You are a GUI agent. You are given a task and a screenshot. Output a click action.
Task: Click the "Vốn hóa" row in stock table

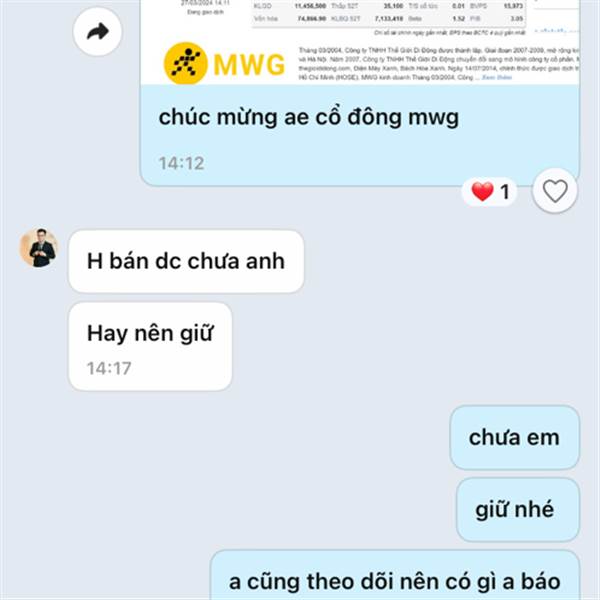click(388, 19)
